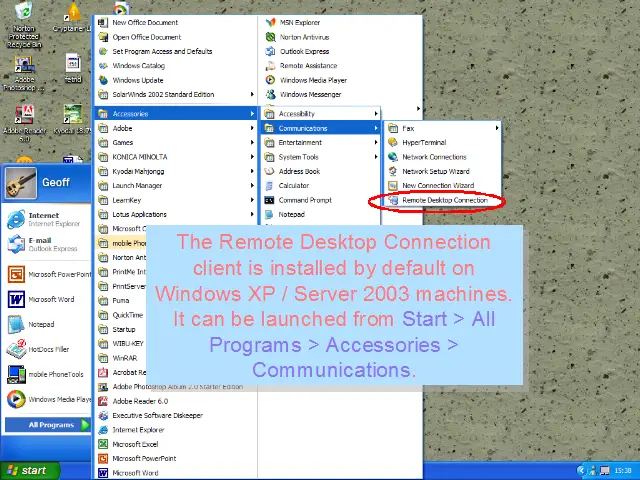Click the Adobe Reader 6.0 desktop shortcut
Screen dimensions: 640x480
(24, 123)
